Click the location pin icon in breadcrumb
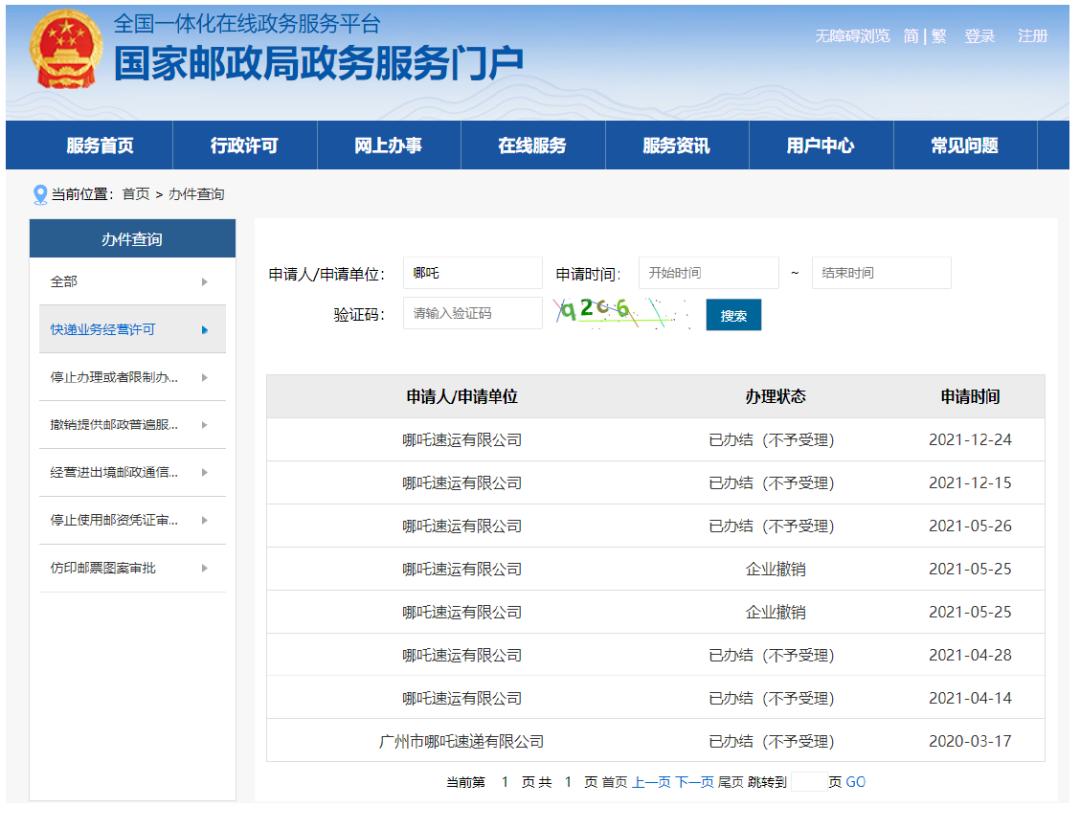1080x829 pixels. (40, 194)
